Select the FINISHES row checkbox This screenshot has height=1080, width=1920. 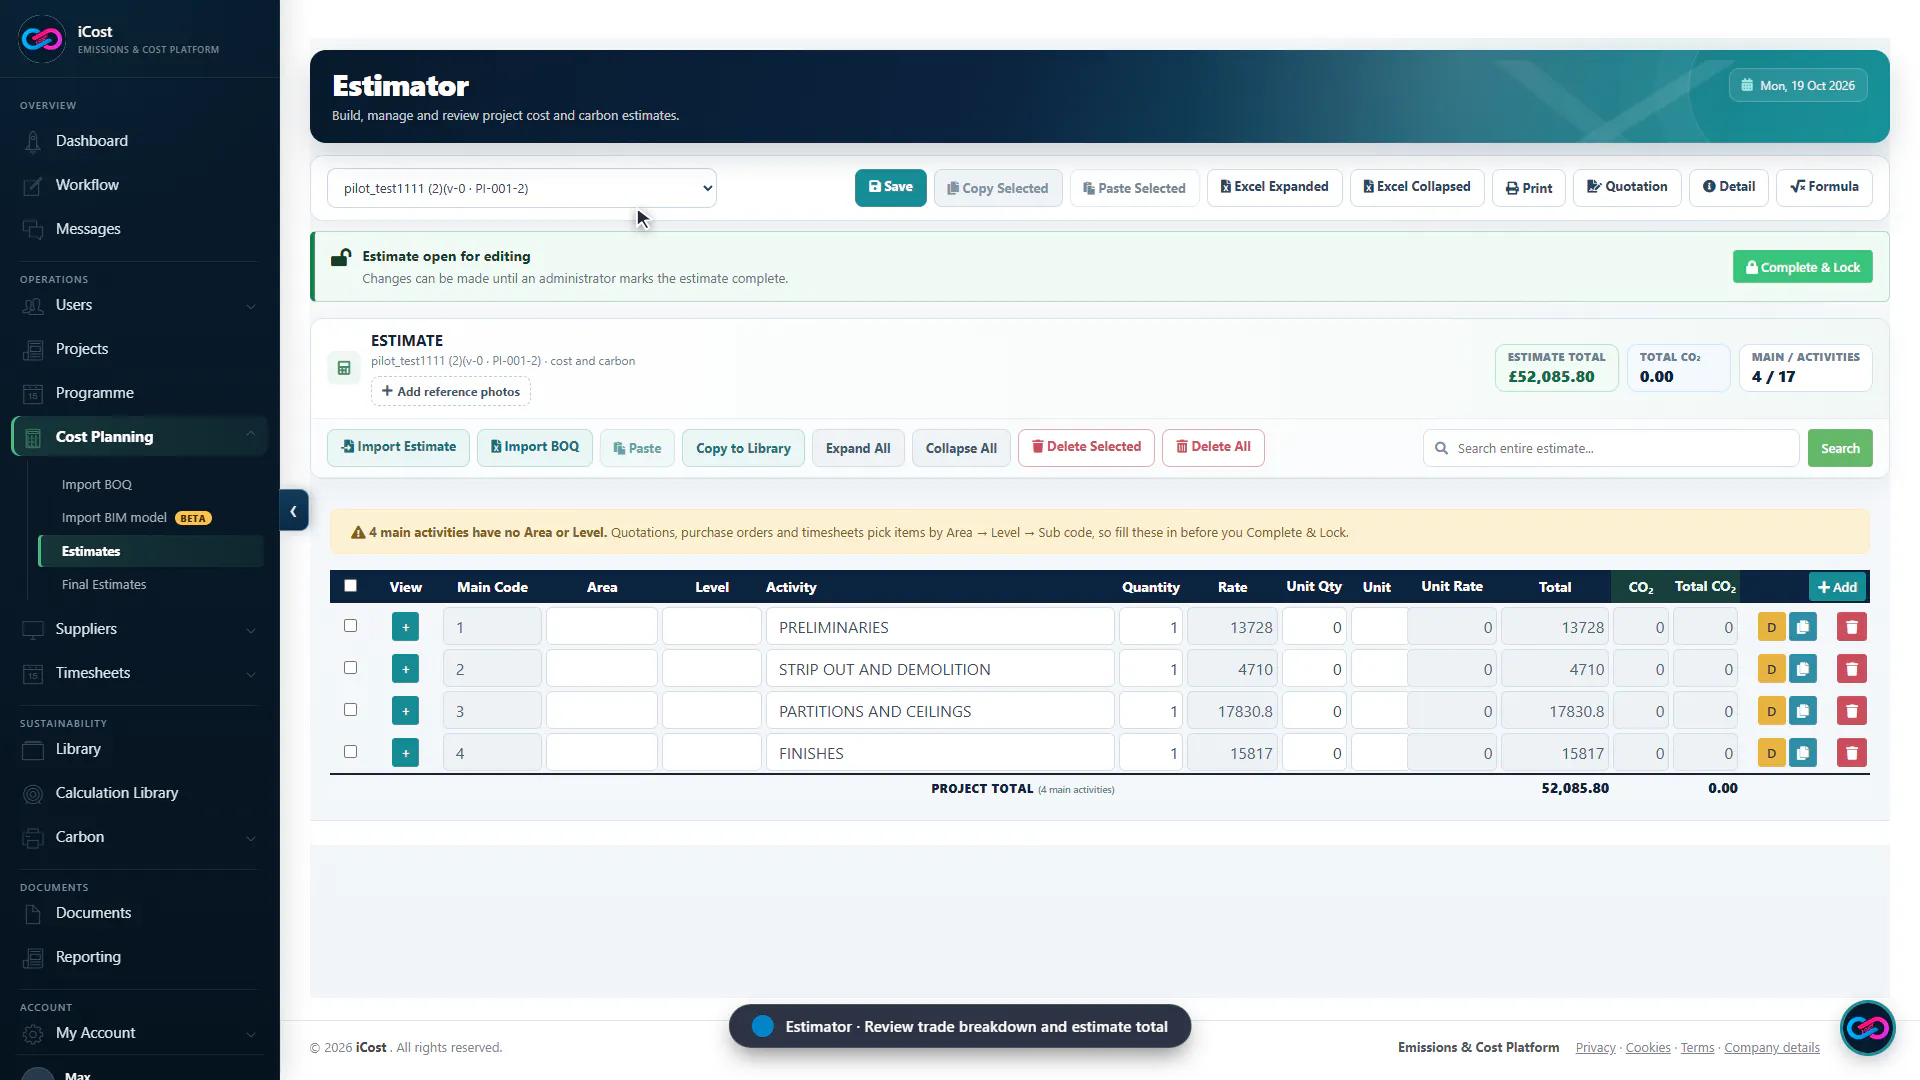350,752
